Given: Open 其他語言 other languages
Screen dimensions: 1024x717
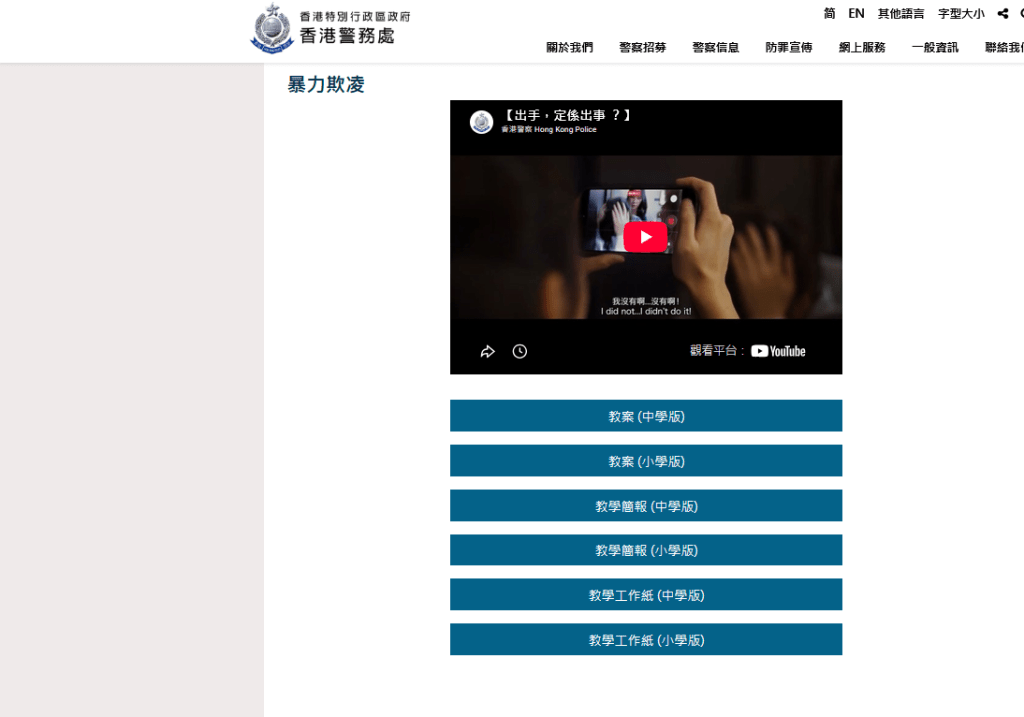Looking at the screenshot, I should pos(901,13).
